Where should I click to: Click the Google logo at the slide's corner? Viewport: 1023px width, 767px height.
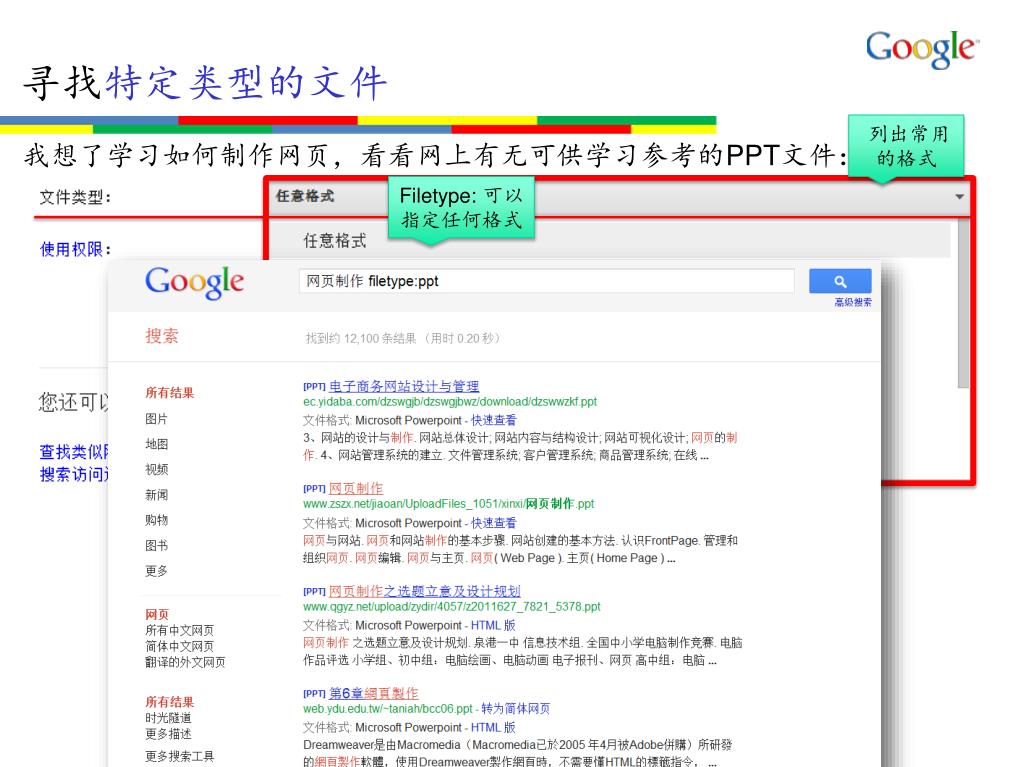point(923,49)
